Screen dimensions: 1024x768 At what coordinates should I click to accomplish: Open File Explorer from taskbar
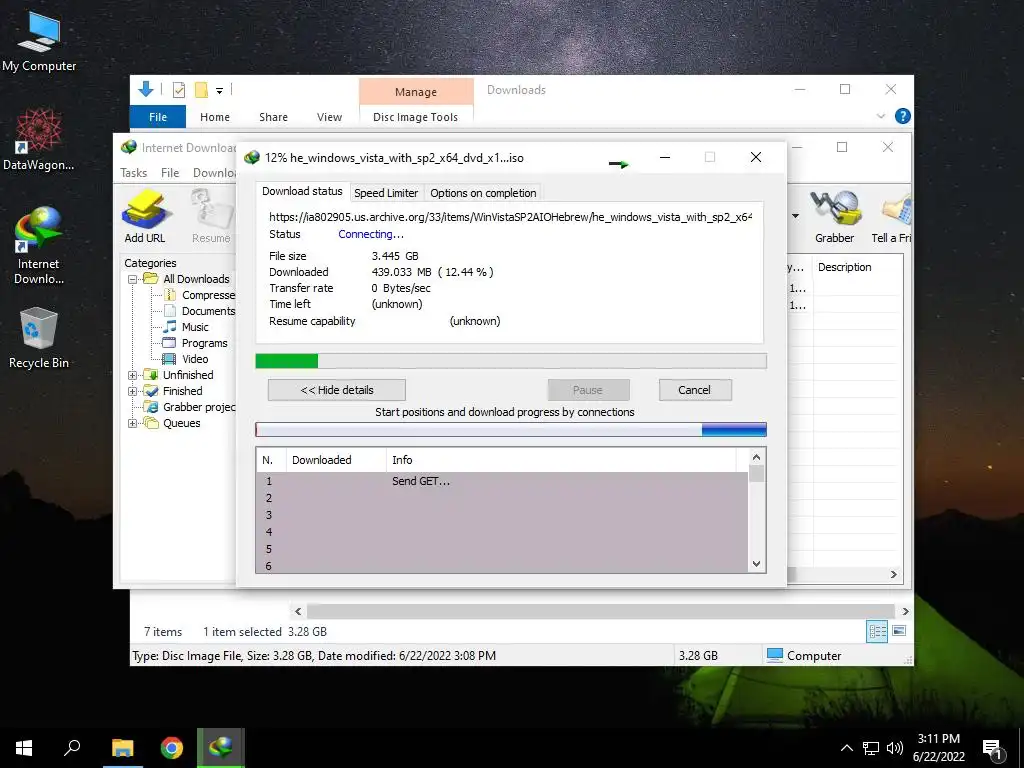pos(122,748)
